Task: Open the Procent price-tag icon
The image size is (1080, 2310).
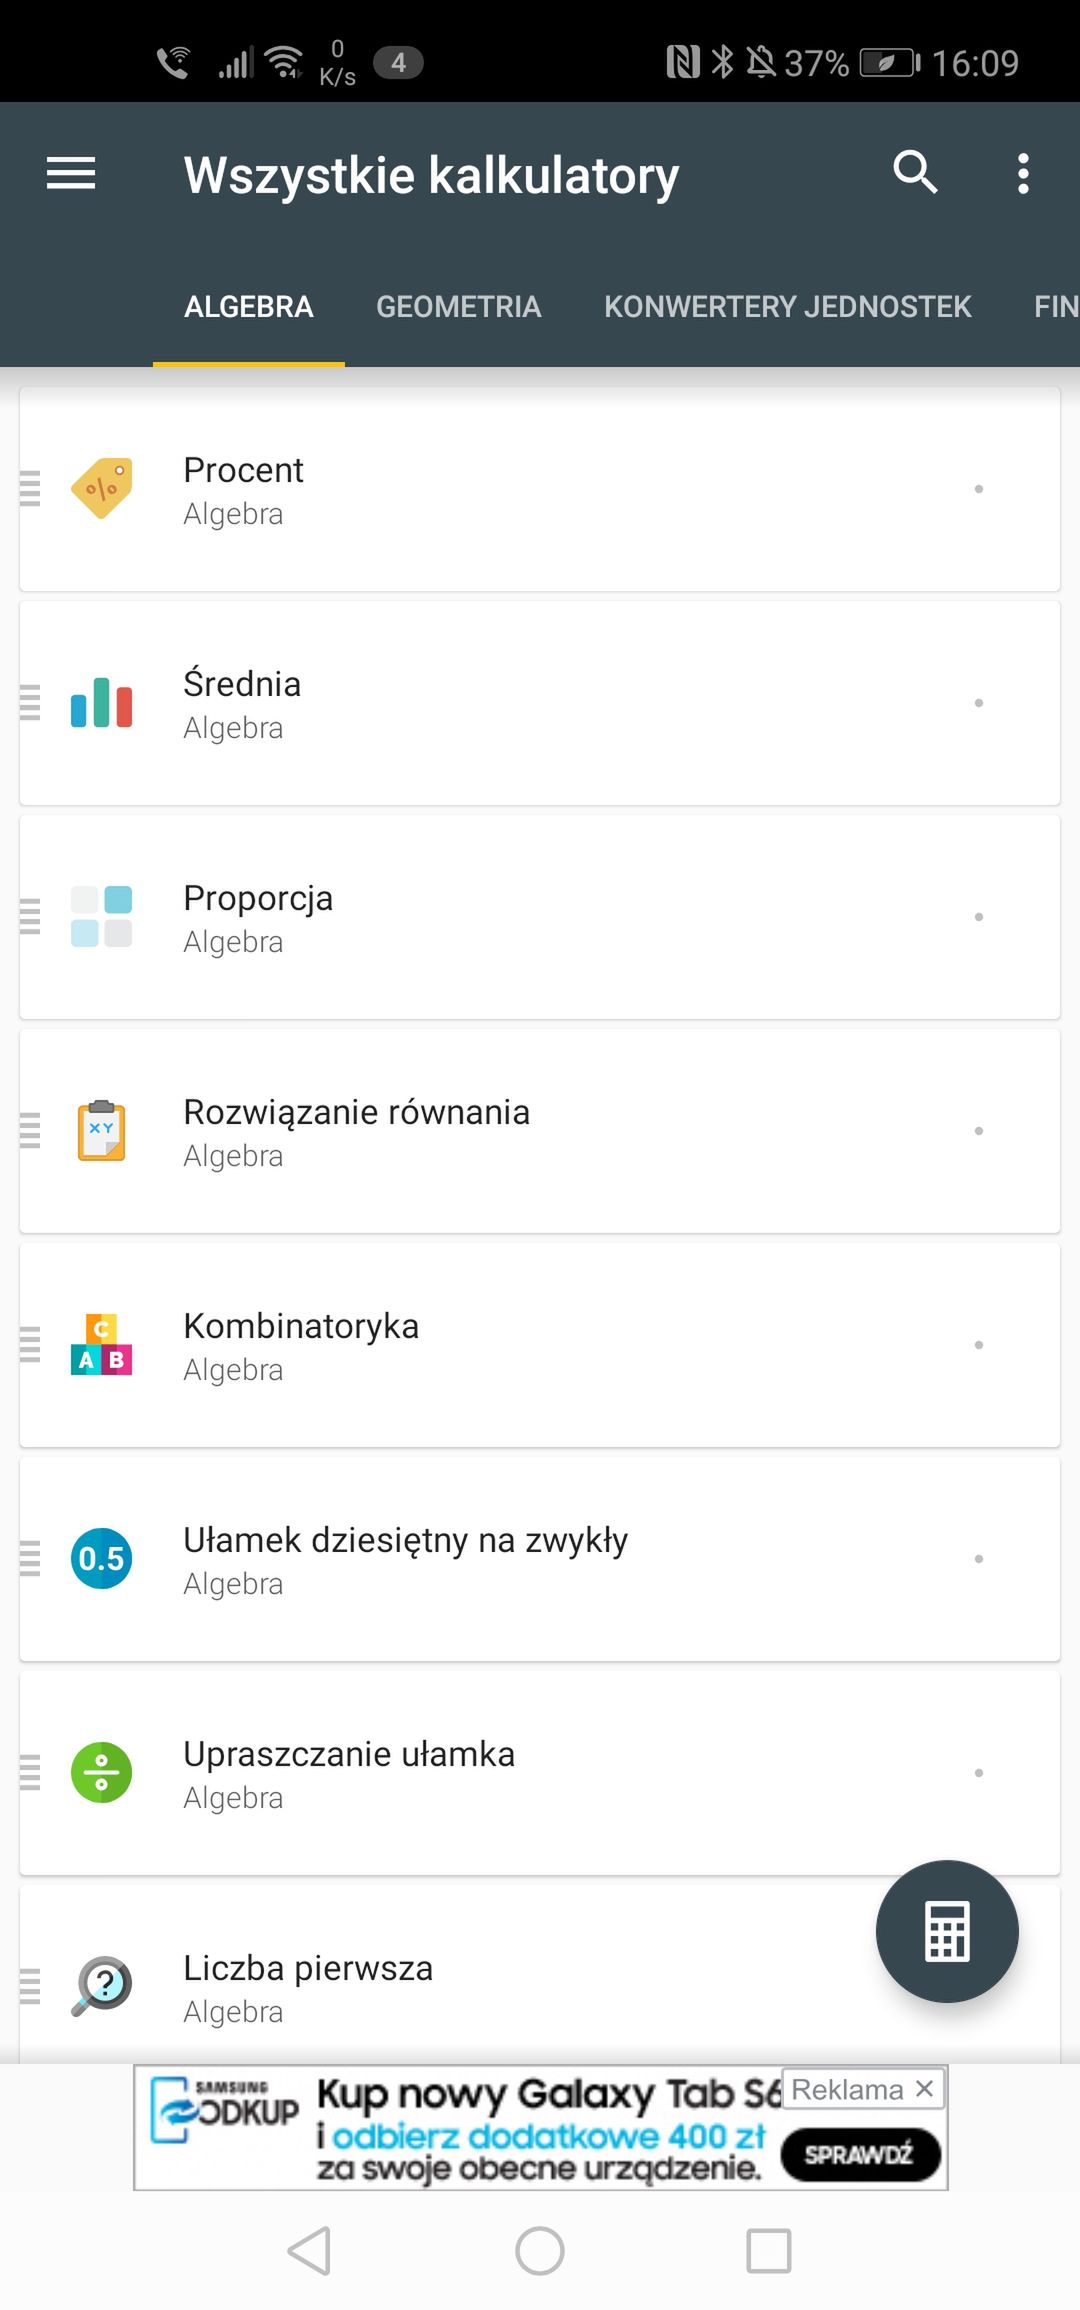Action: click(x=101, y=489)
